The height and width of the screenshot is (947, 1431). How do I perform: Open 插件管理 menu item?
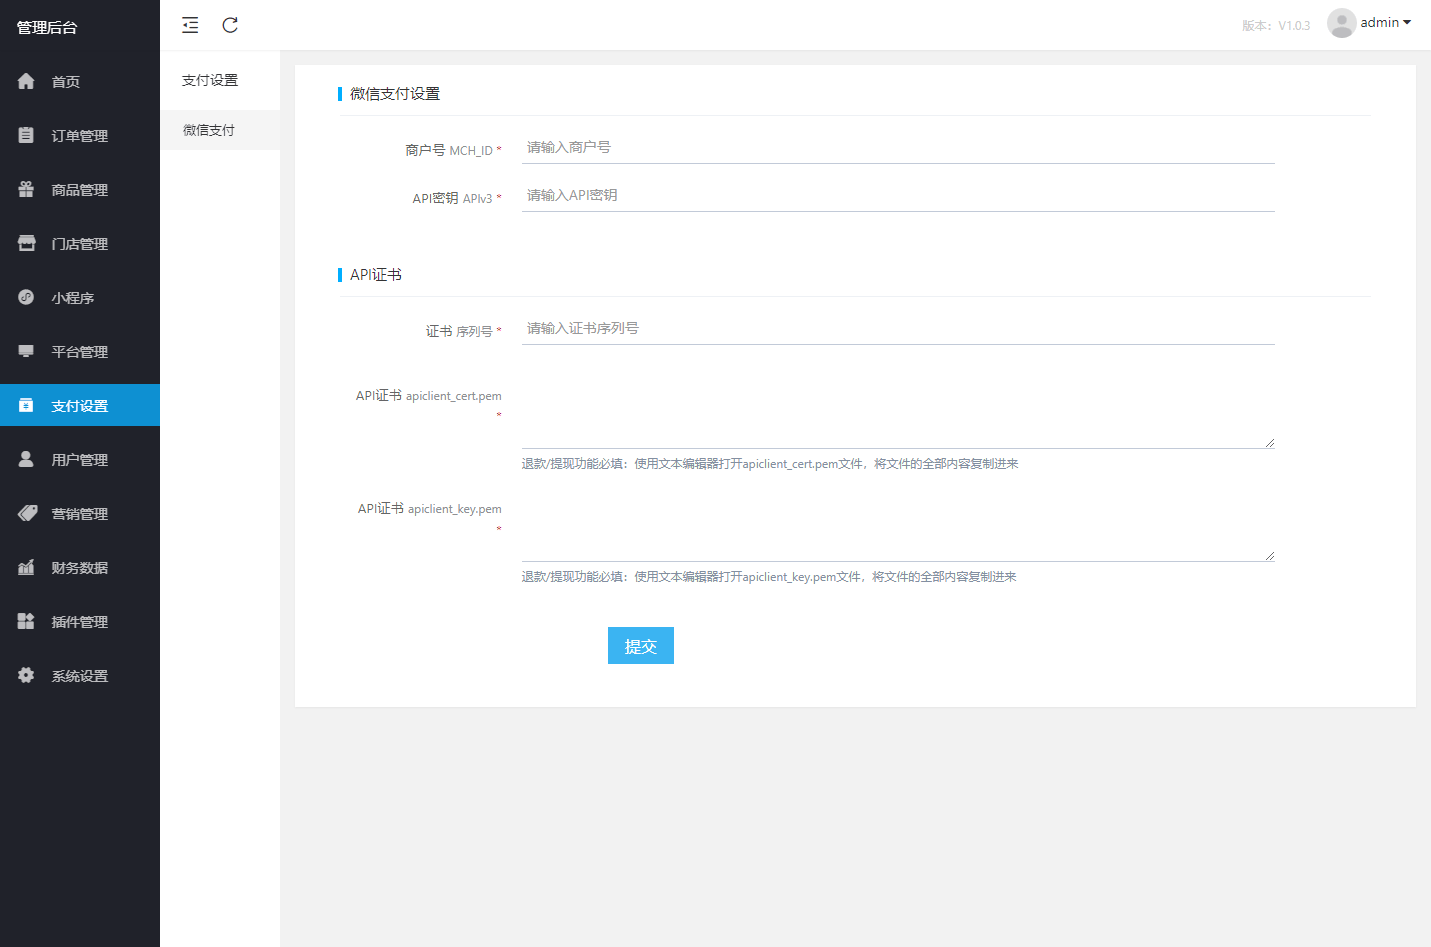(x=80, y=621)
